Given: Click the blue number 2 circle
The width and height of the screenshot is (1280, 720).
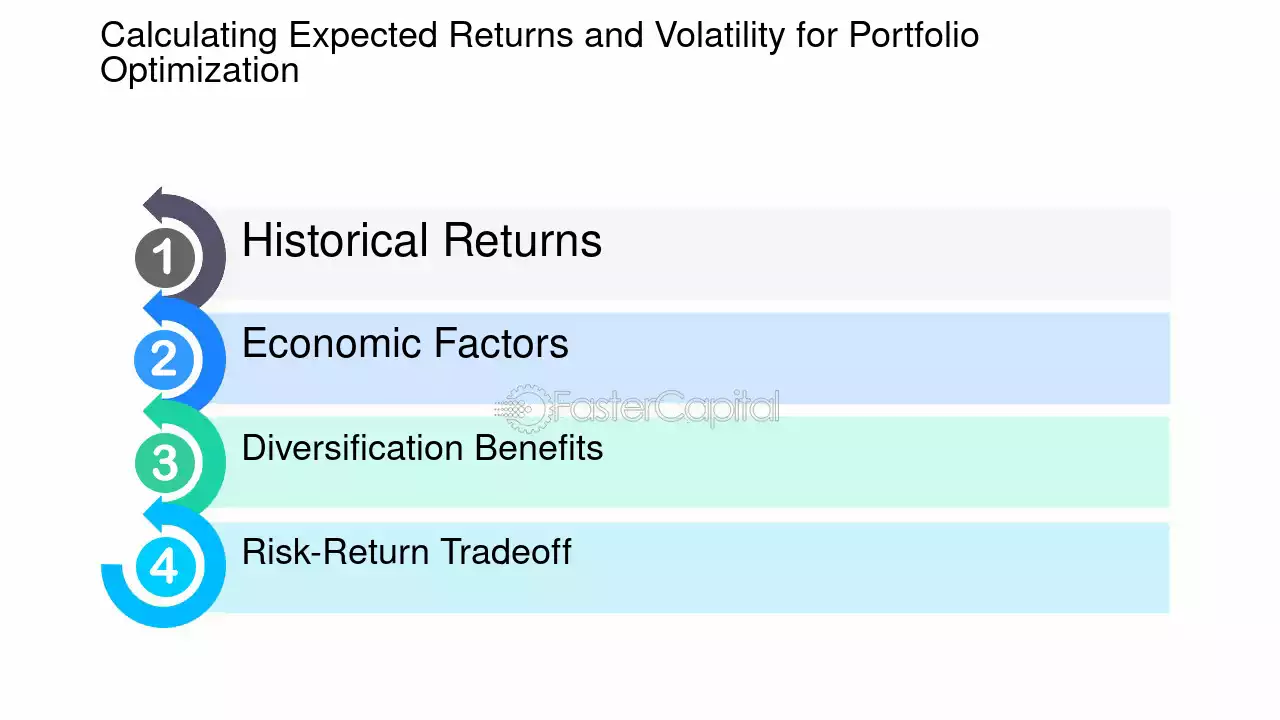Looking at the screenshot, I should [164, 360].
